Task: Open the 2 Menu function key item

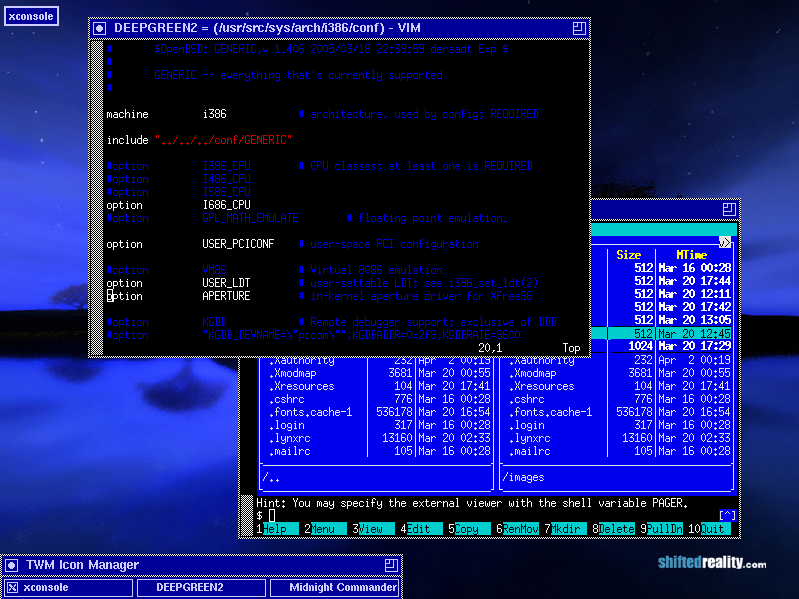Action: (x=328, y=529)
